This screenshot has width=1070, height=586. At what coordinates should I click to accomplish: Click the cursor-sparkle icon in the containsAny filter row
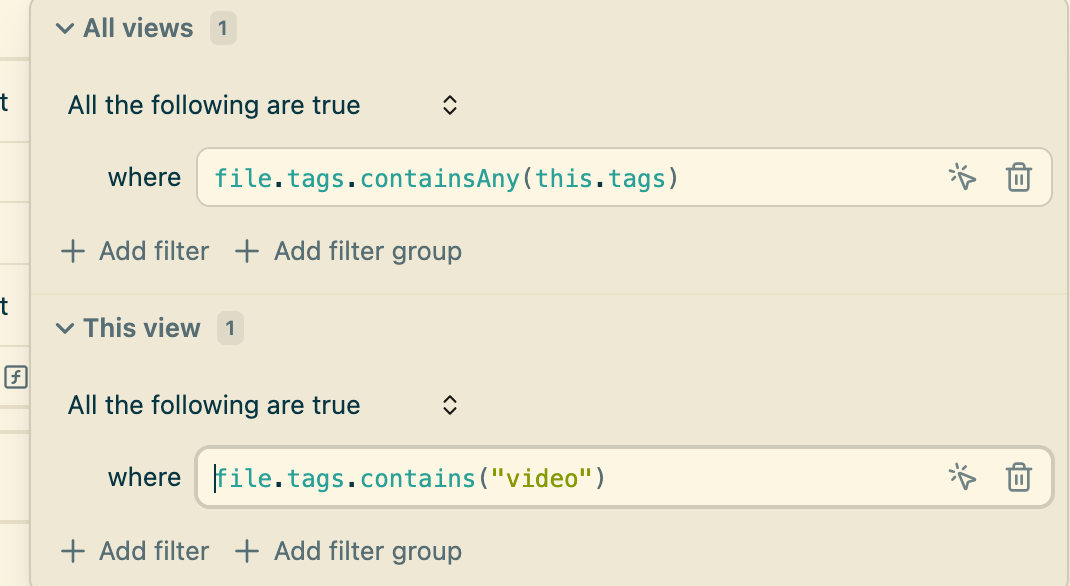coord(962,178)
